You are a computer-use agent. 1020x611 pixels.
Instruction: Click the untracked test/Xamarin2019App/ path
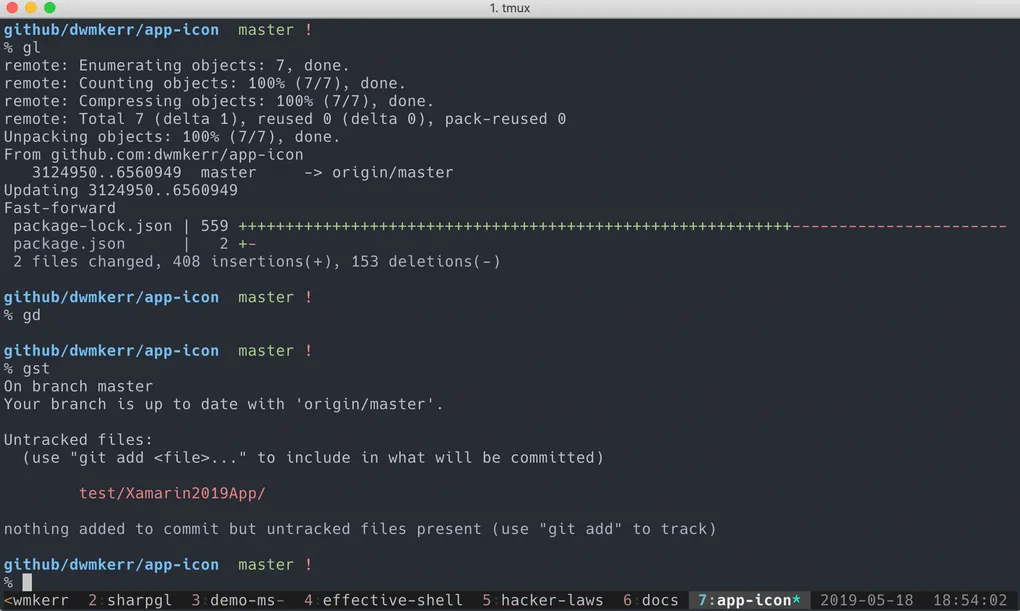172,493
